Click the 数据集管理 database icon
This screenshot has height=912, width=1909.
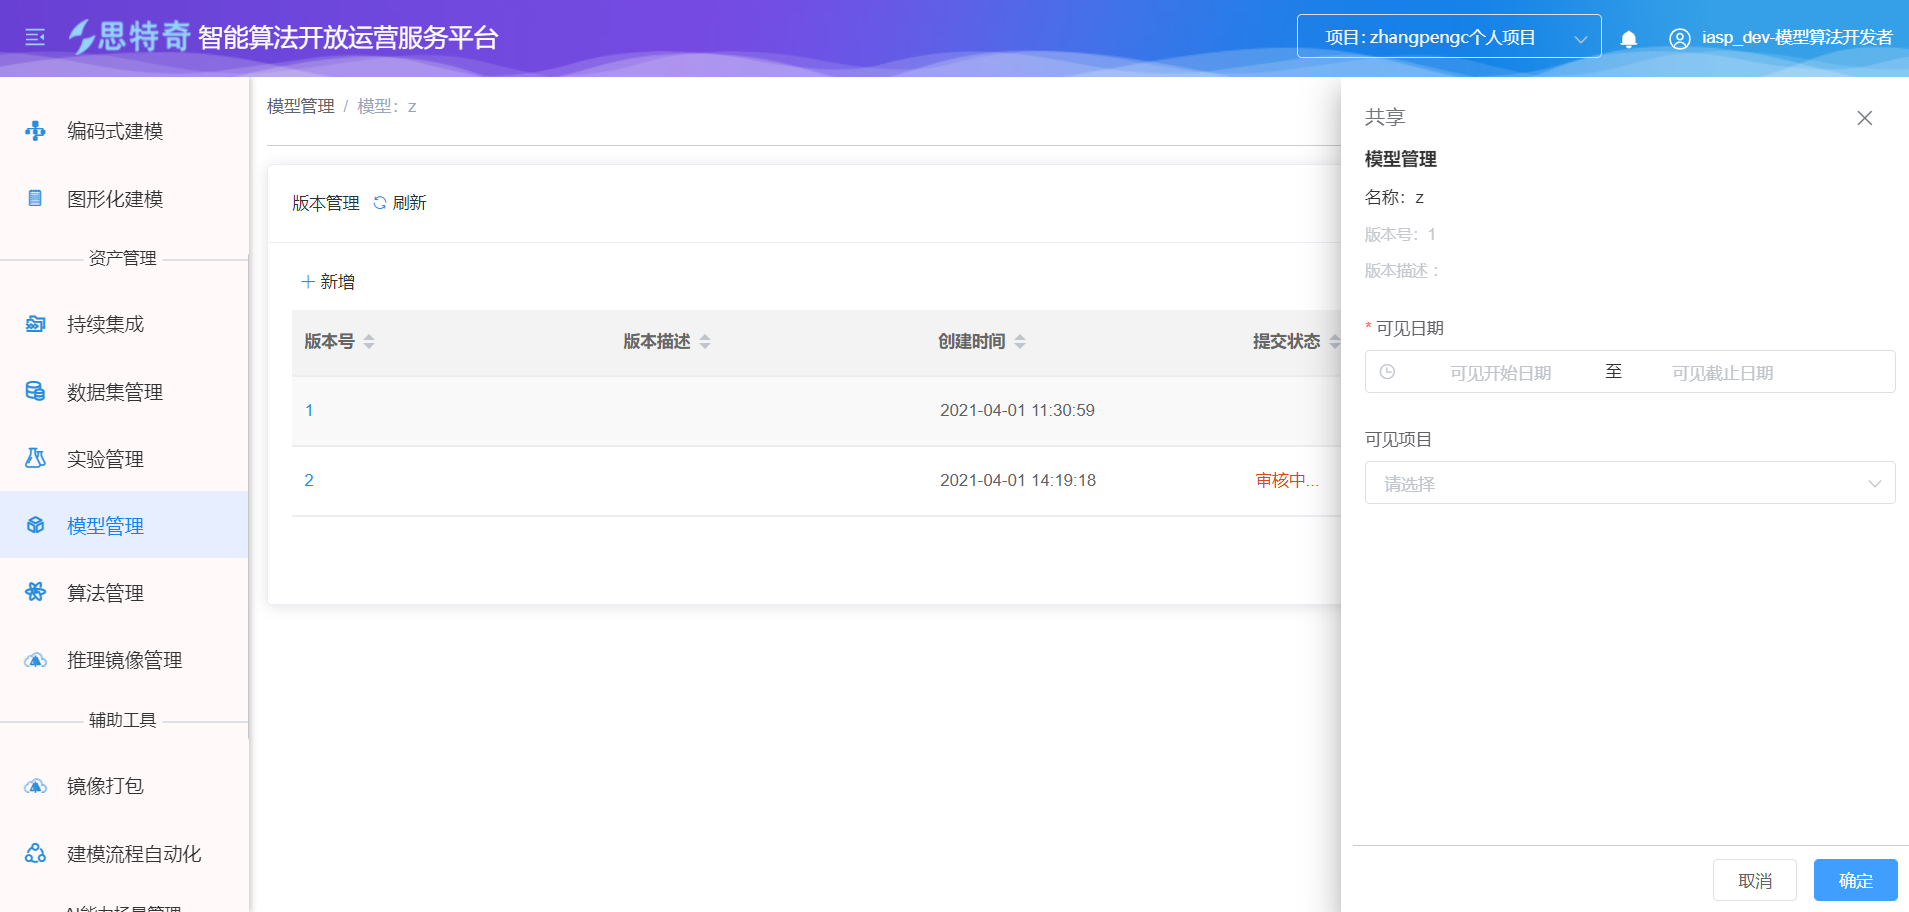point(35,391)
